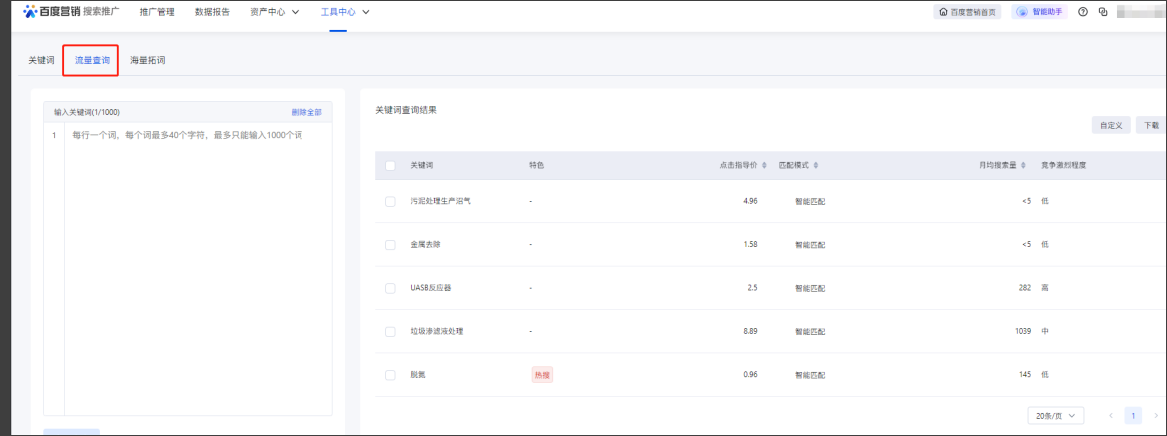Click the 删除全部 link
The image size is (1167, 436).
click(306, 113)
